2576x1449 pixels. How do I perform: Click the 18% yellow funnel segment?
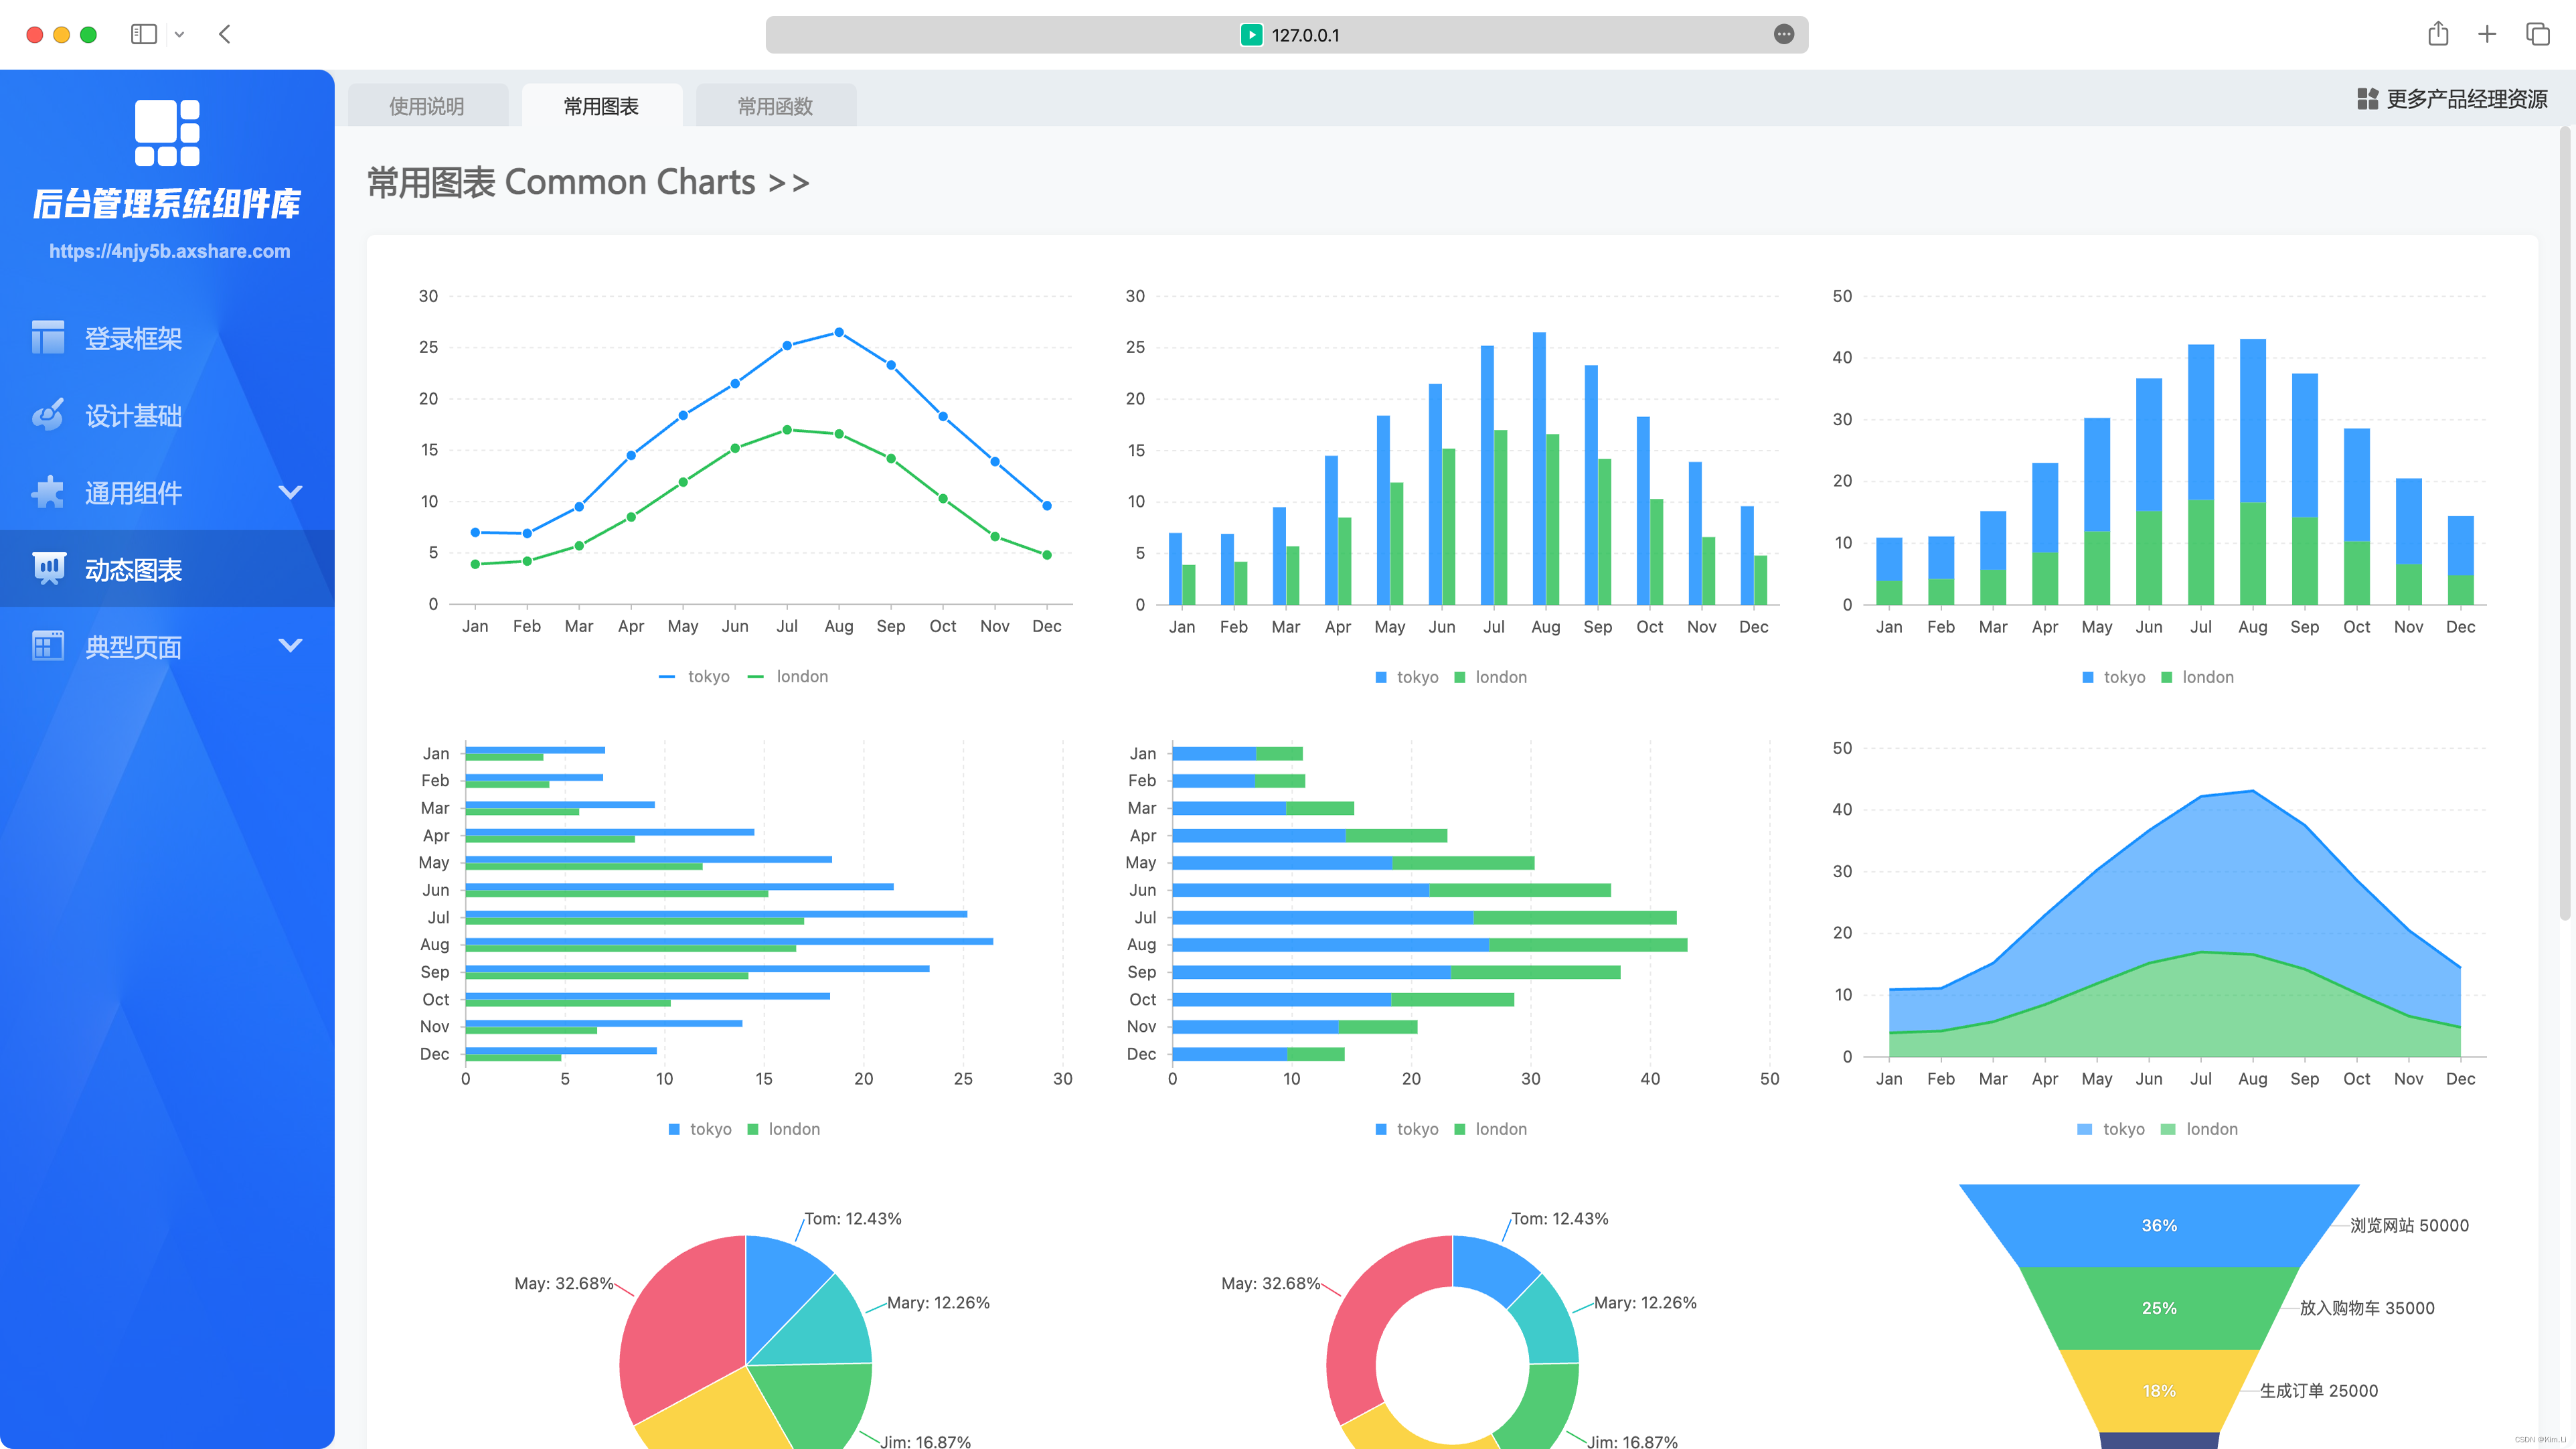coord(2159,1391)
